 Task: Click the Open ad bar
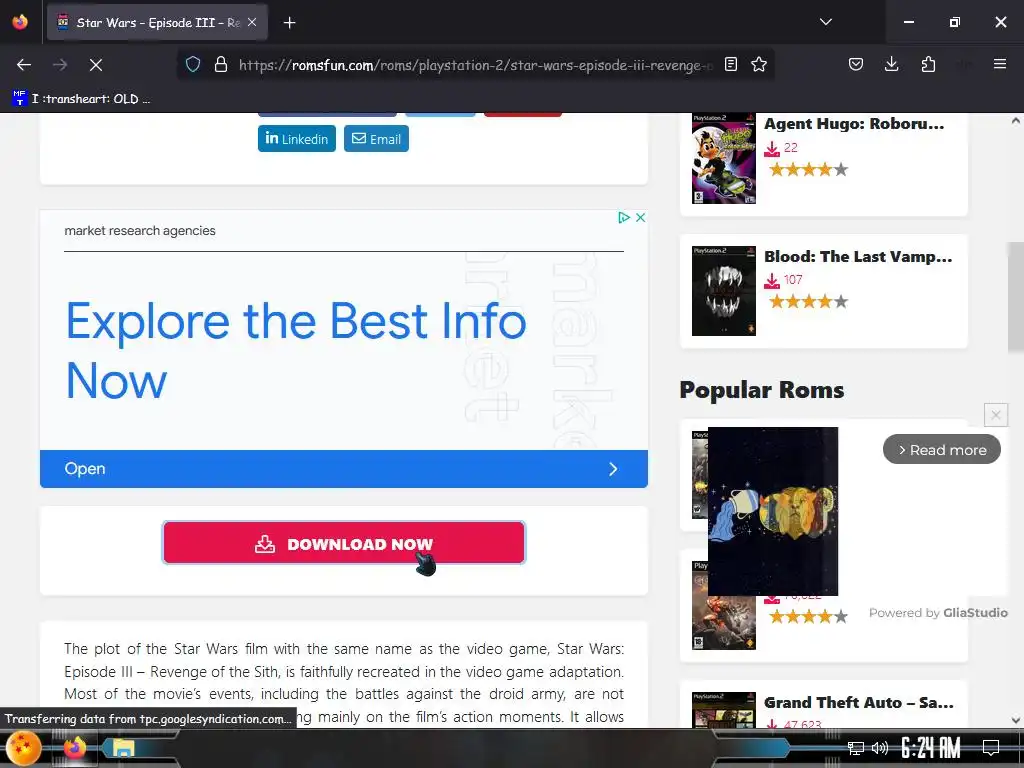pyautogui.click(x=344, y=469)
